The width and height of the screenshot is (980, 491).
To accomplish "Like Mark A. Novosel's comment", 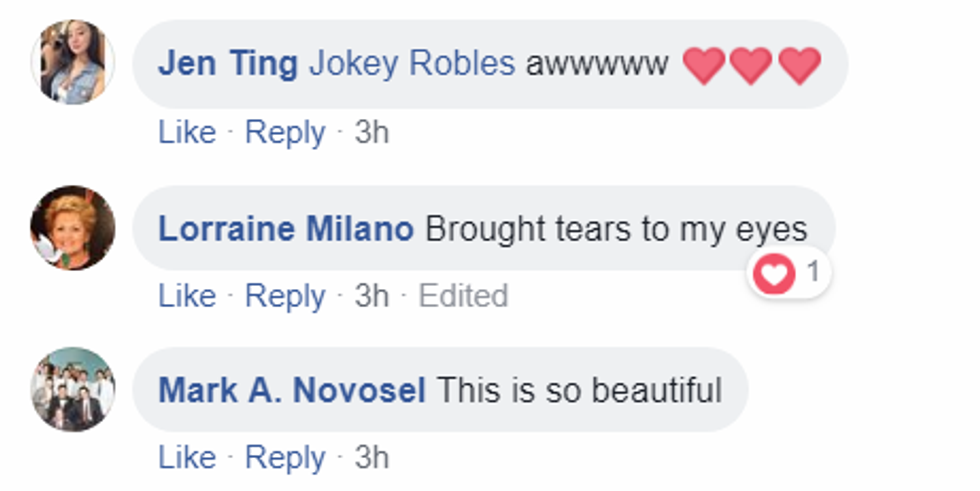I will click(x=187, y=458).
